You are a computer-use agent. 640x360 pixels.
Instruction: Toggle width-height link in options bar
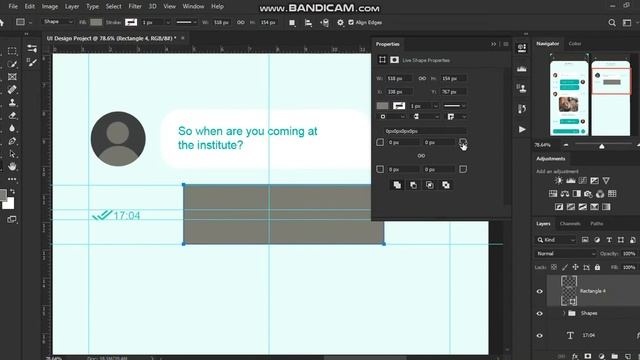[241, 22]
